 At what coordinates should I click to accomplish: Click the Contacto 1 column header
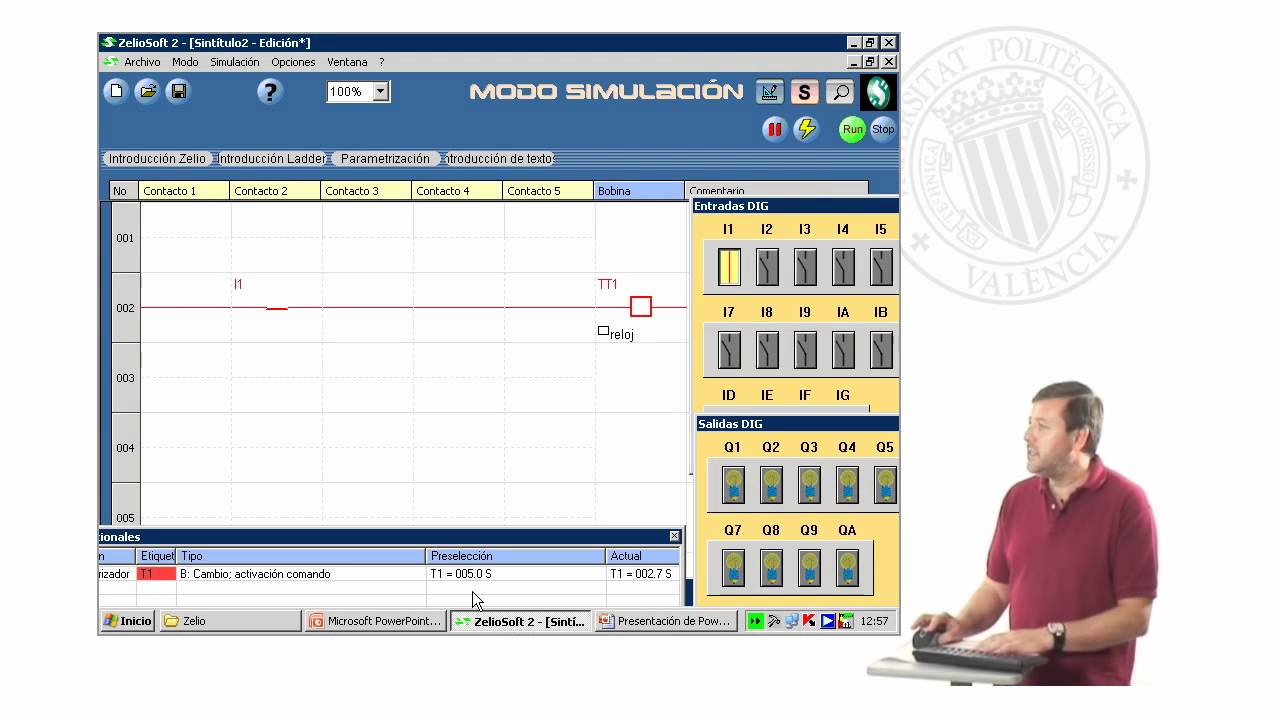click(184, 191)
